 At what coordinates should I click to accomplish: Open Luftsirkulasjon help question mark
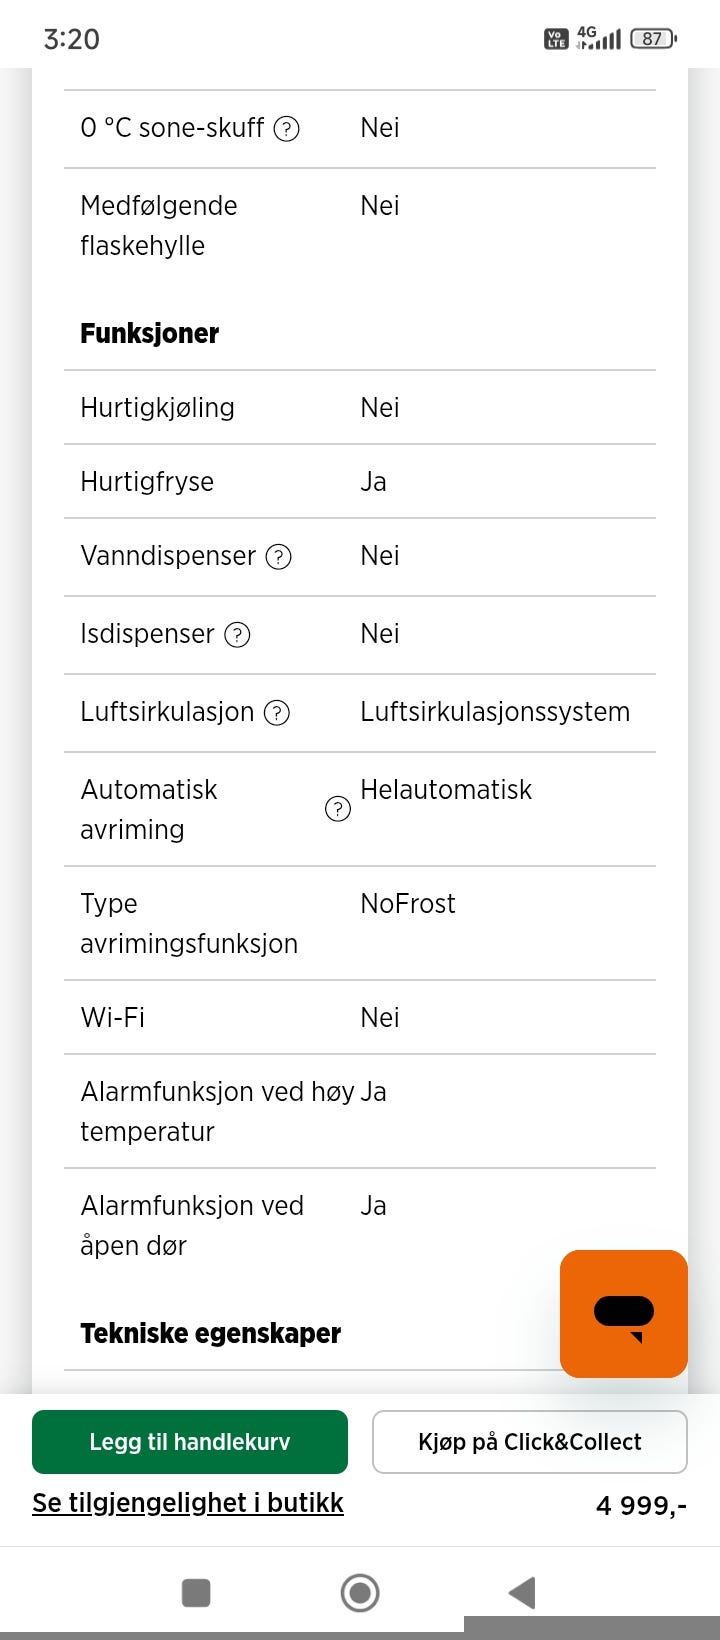pos(277,713)
